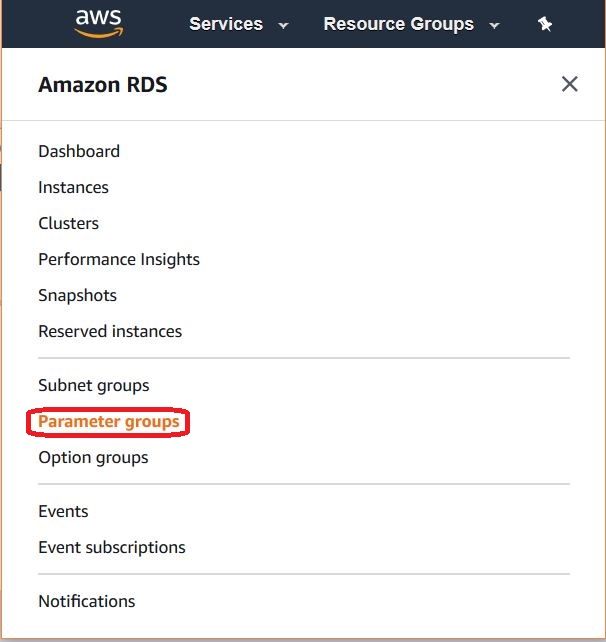The width and height of the screenshot is (606, 642).
Task: Open Subnet groups
Action: pyautogui.click(x=93, y=385)
